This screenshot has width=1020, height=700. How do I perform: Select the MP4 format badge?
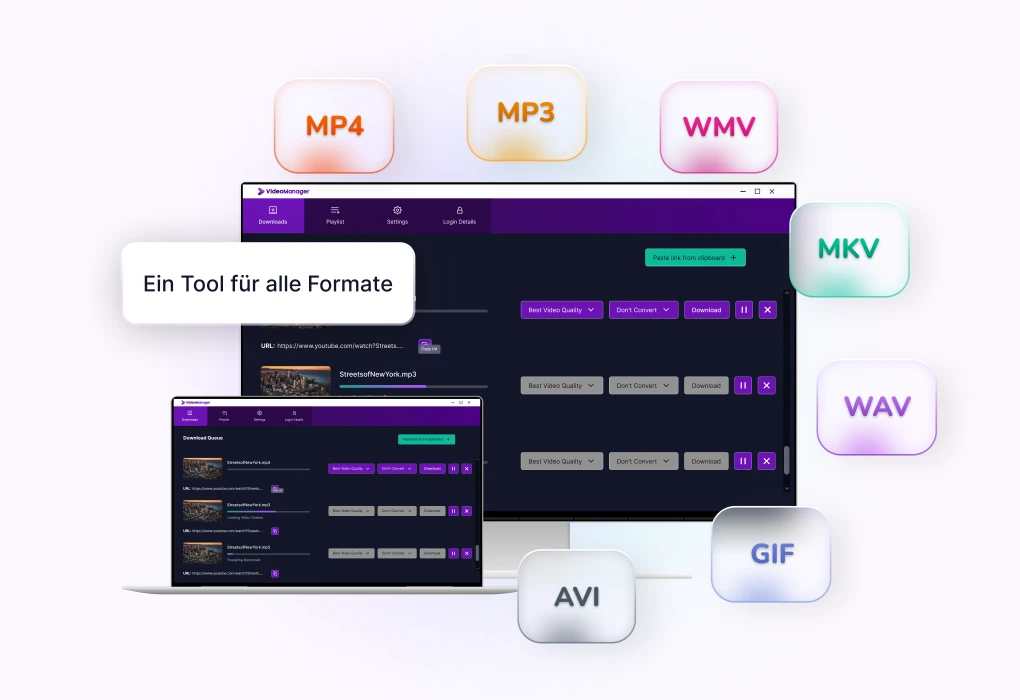point(334,126)
